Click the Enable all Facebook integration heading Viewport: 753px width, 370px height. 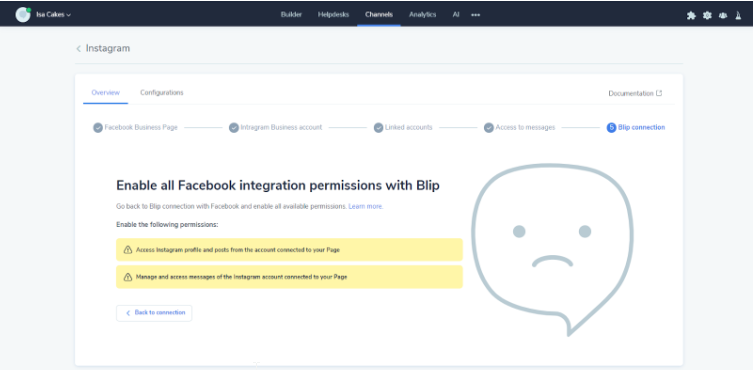coord(278,185)
